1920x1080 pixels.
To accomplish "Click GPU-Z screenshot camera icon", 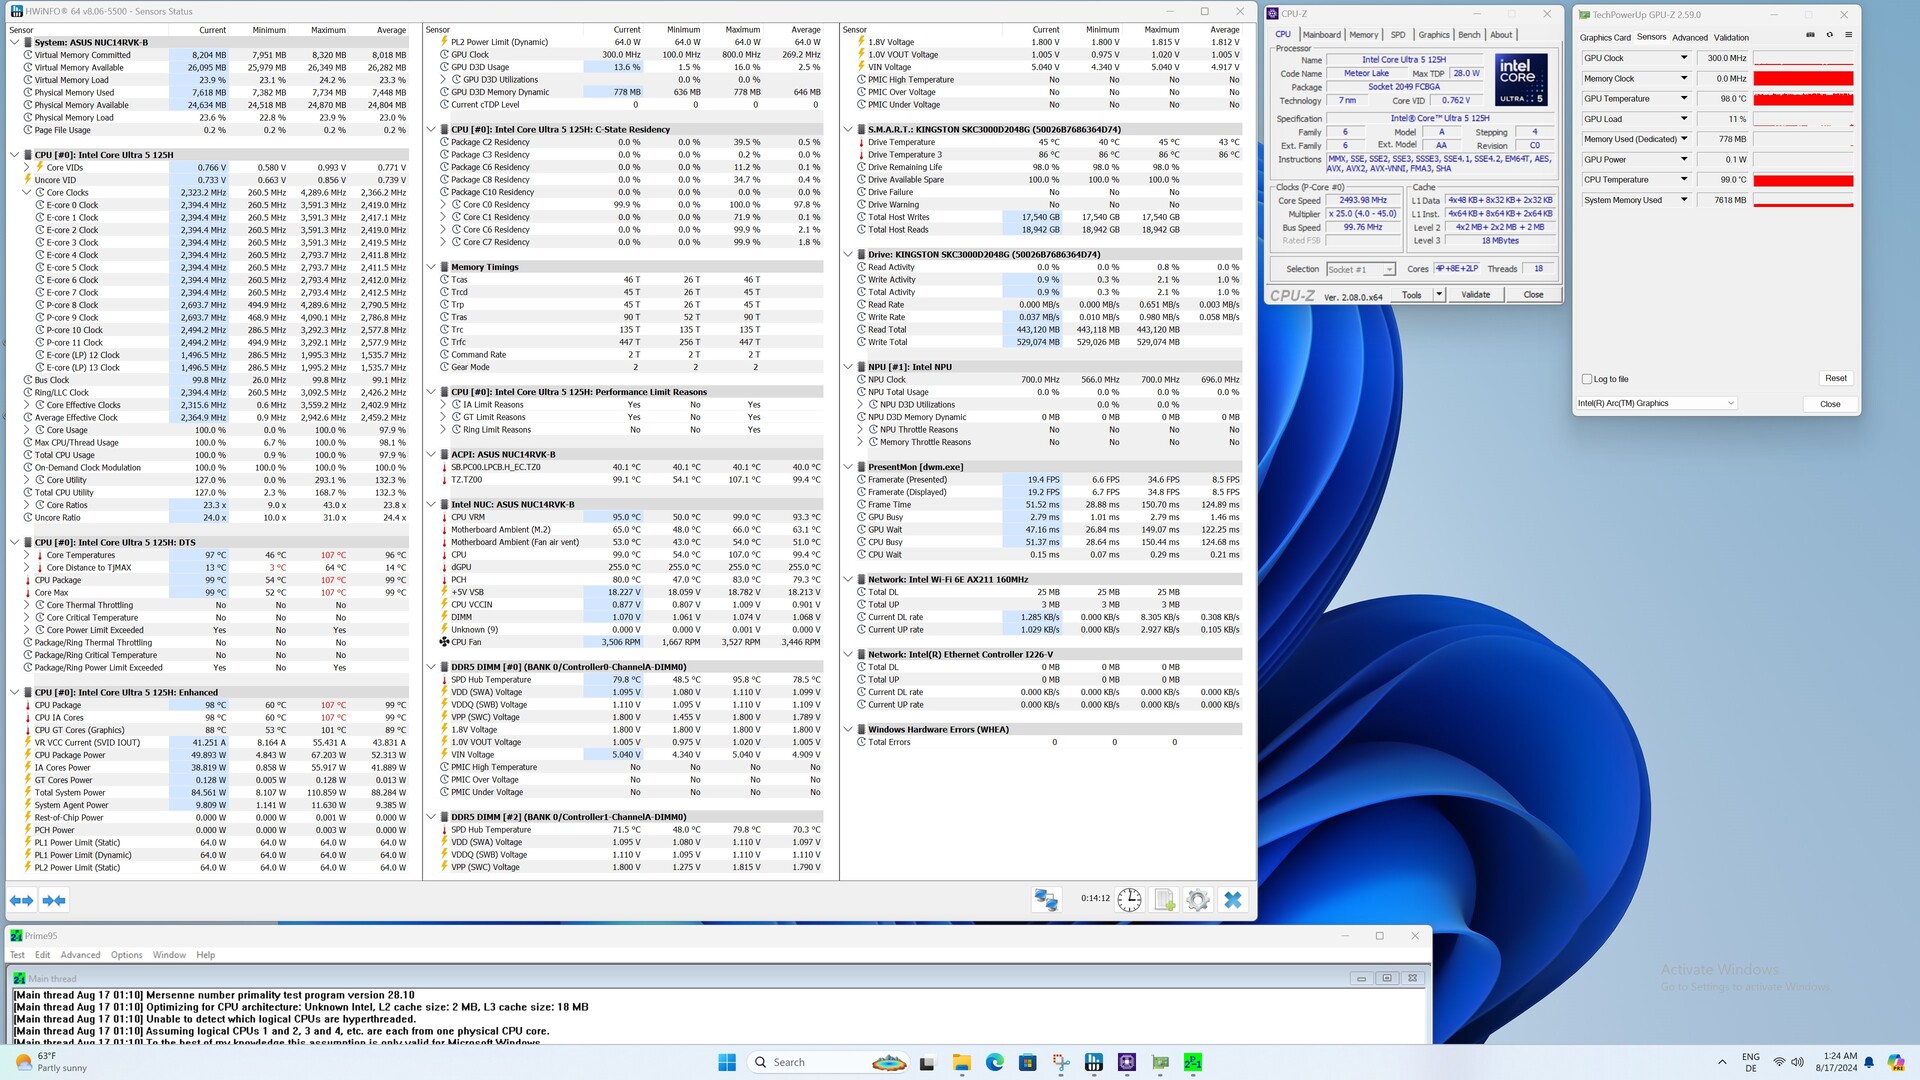I will (1810, 35).
